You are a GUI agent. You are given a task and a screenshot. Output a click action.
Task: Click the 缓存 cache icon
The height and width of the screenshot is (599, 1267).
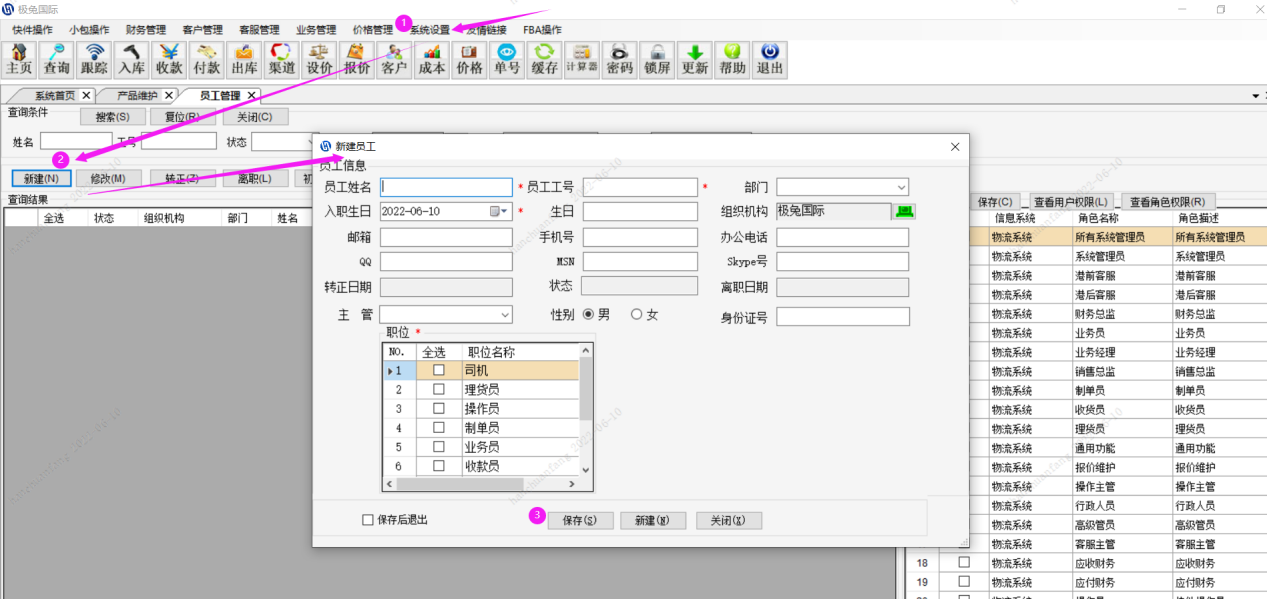pyautogui.click(x=543, y=60)
